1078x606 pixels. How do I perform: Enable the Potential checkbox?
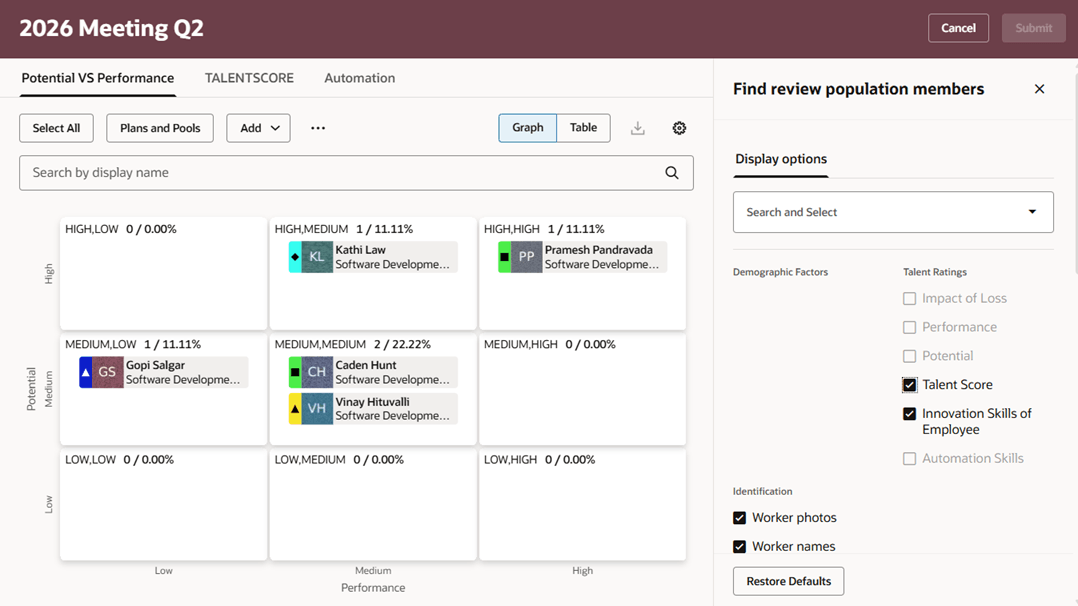tap(910, 356)
